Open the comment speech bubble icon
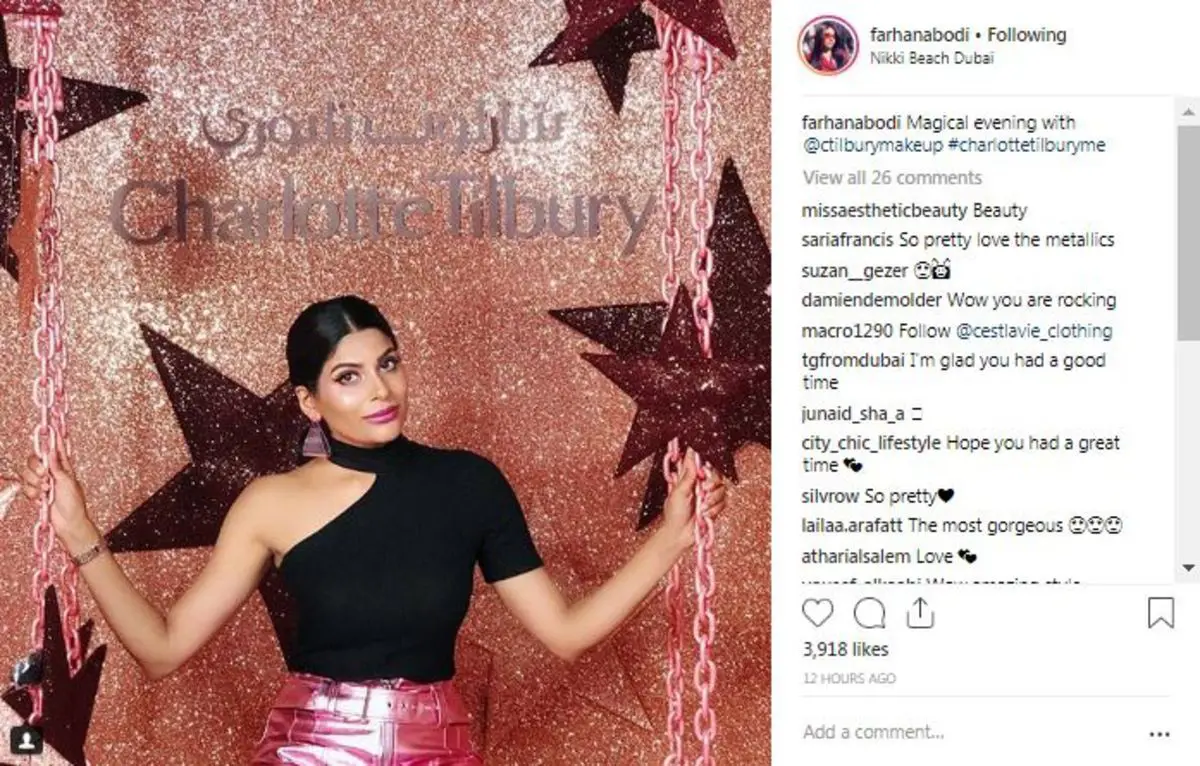Image resolution: width=1200 pixels, height=766 pixels. tap(870, 612)
